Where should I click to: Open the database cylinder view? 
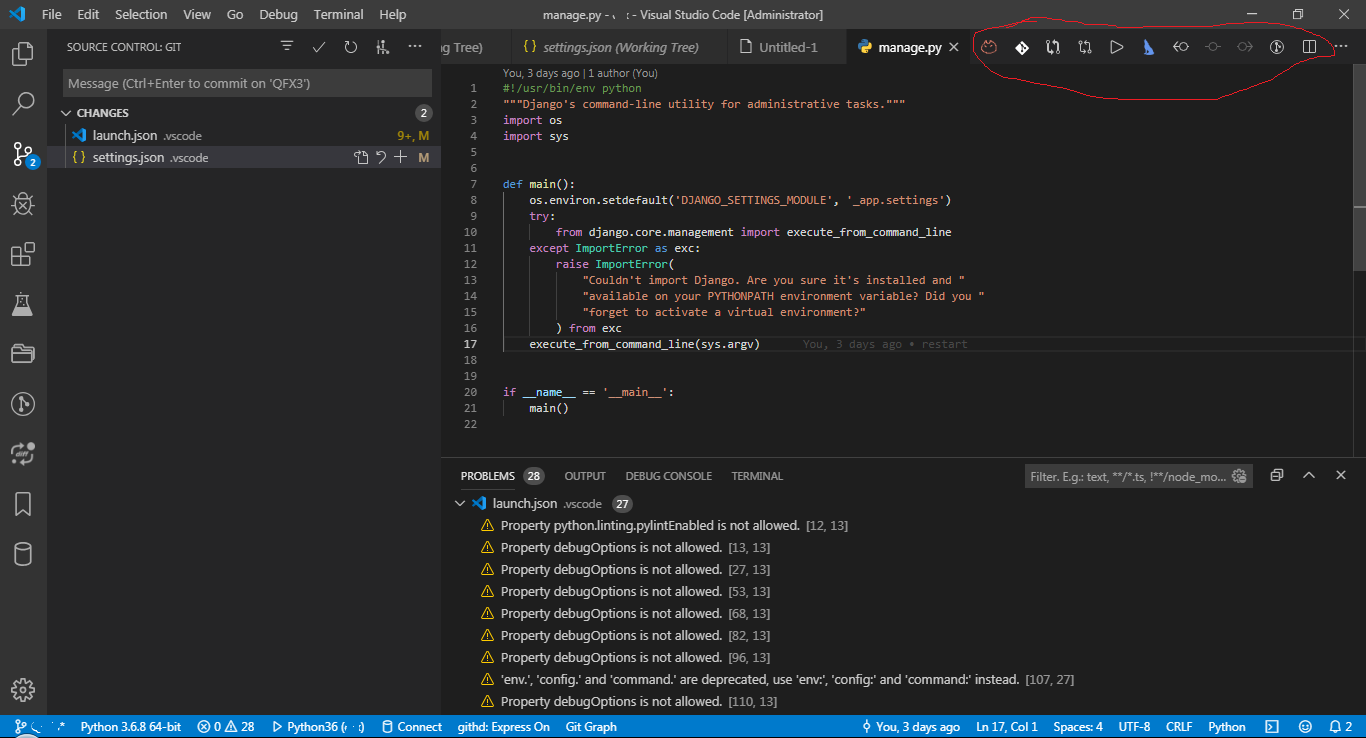pos(23,554)
